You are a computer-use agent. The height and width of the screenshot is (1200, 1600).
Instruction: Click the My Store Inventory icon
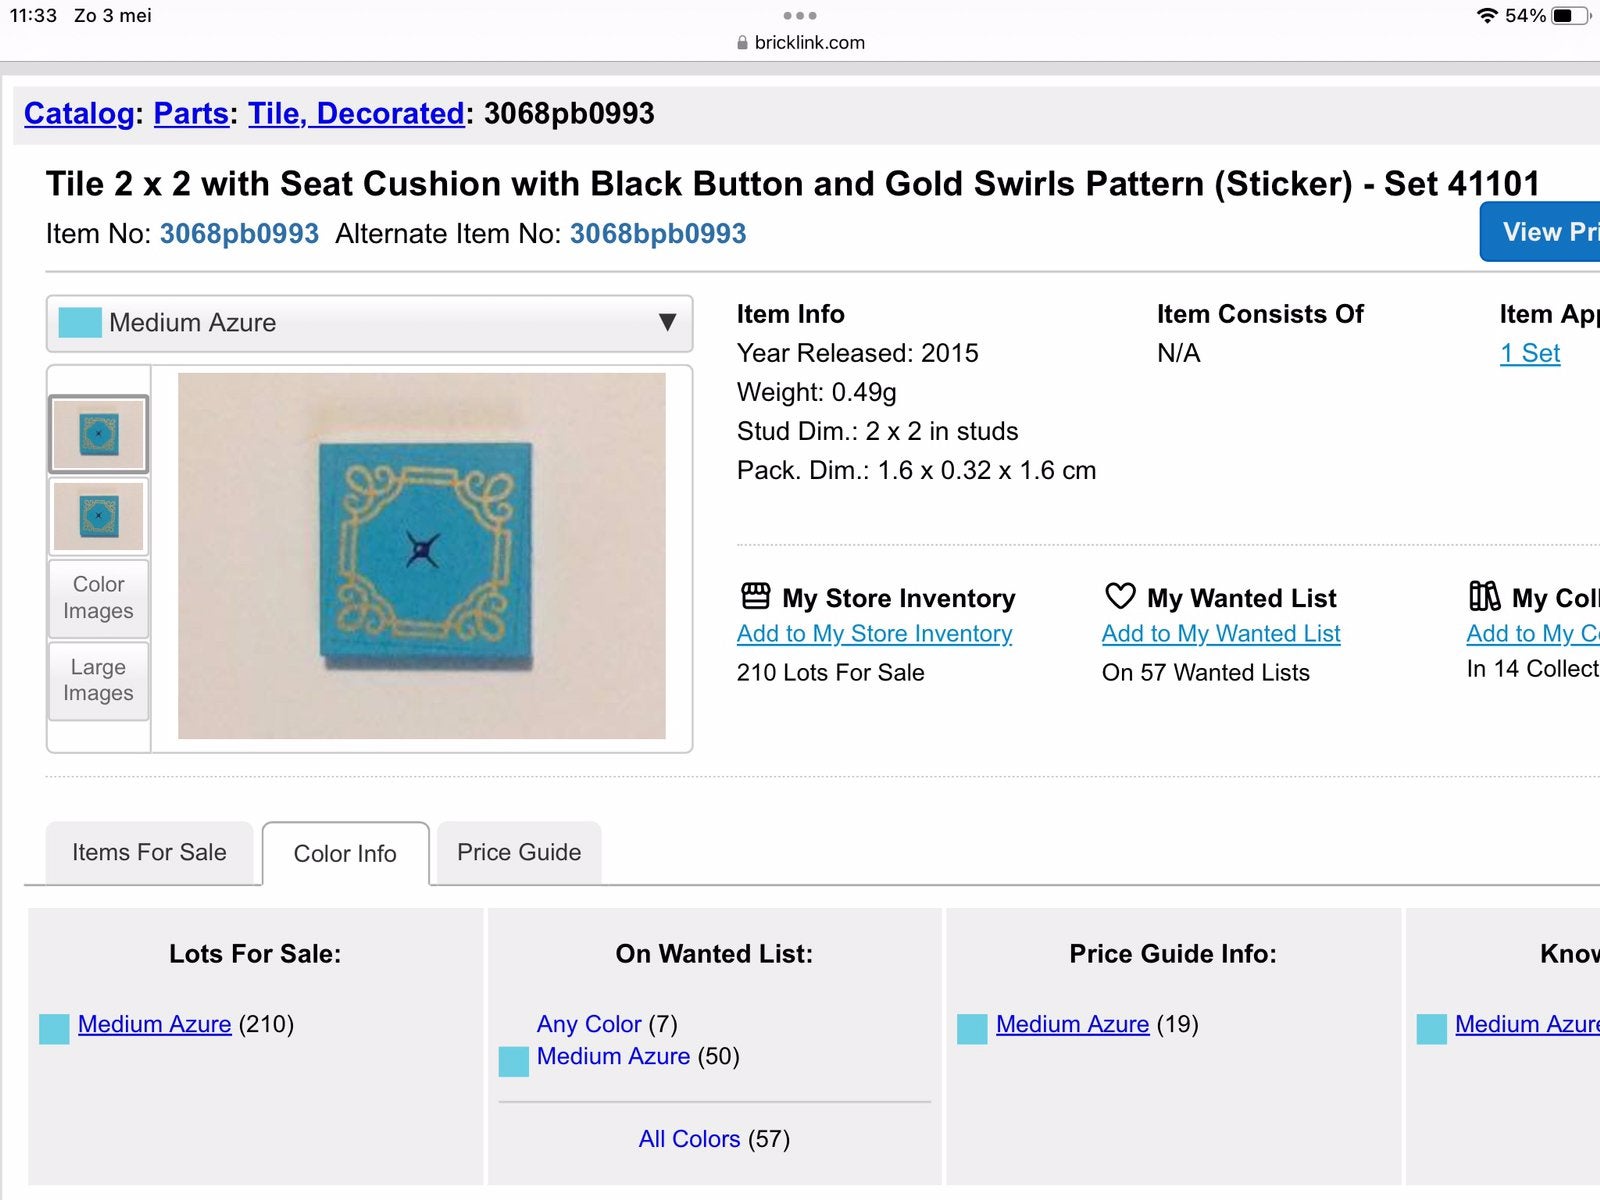[x=755, y=596]
